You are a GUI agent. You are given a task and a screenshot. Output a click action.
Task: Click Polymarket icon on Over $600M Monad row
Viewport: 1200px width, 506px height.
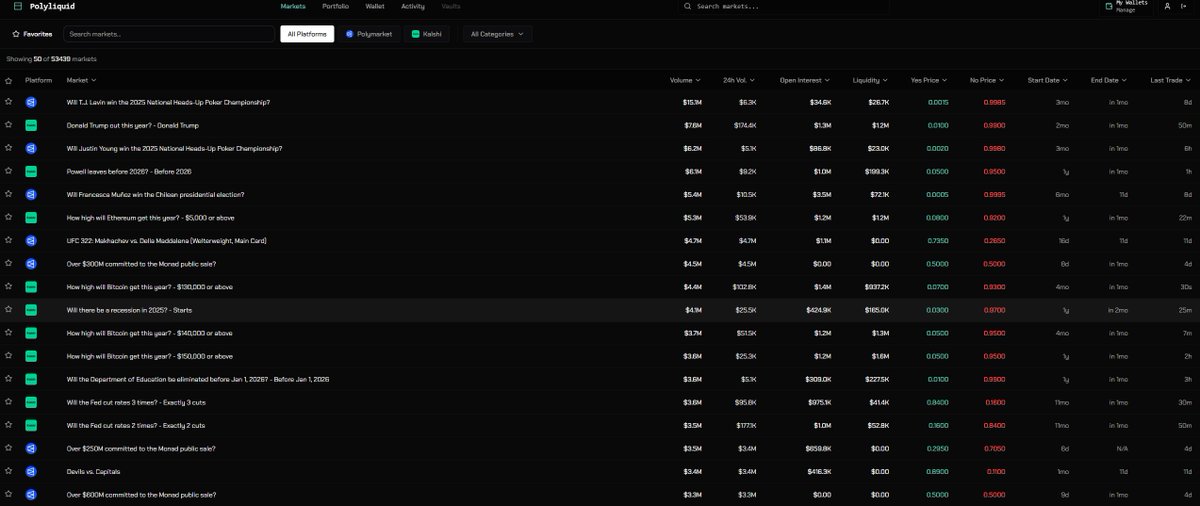31,494
